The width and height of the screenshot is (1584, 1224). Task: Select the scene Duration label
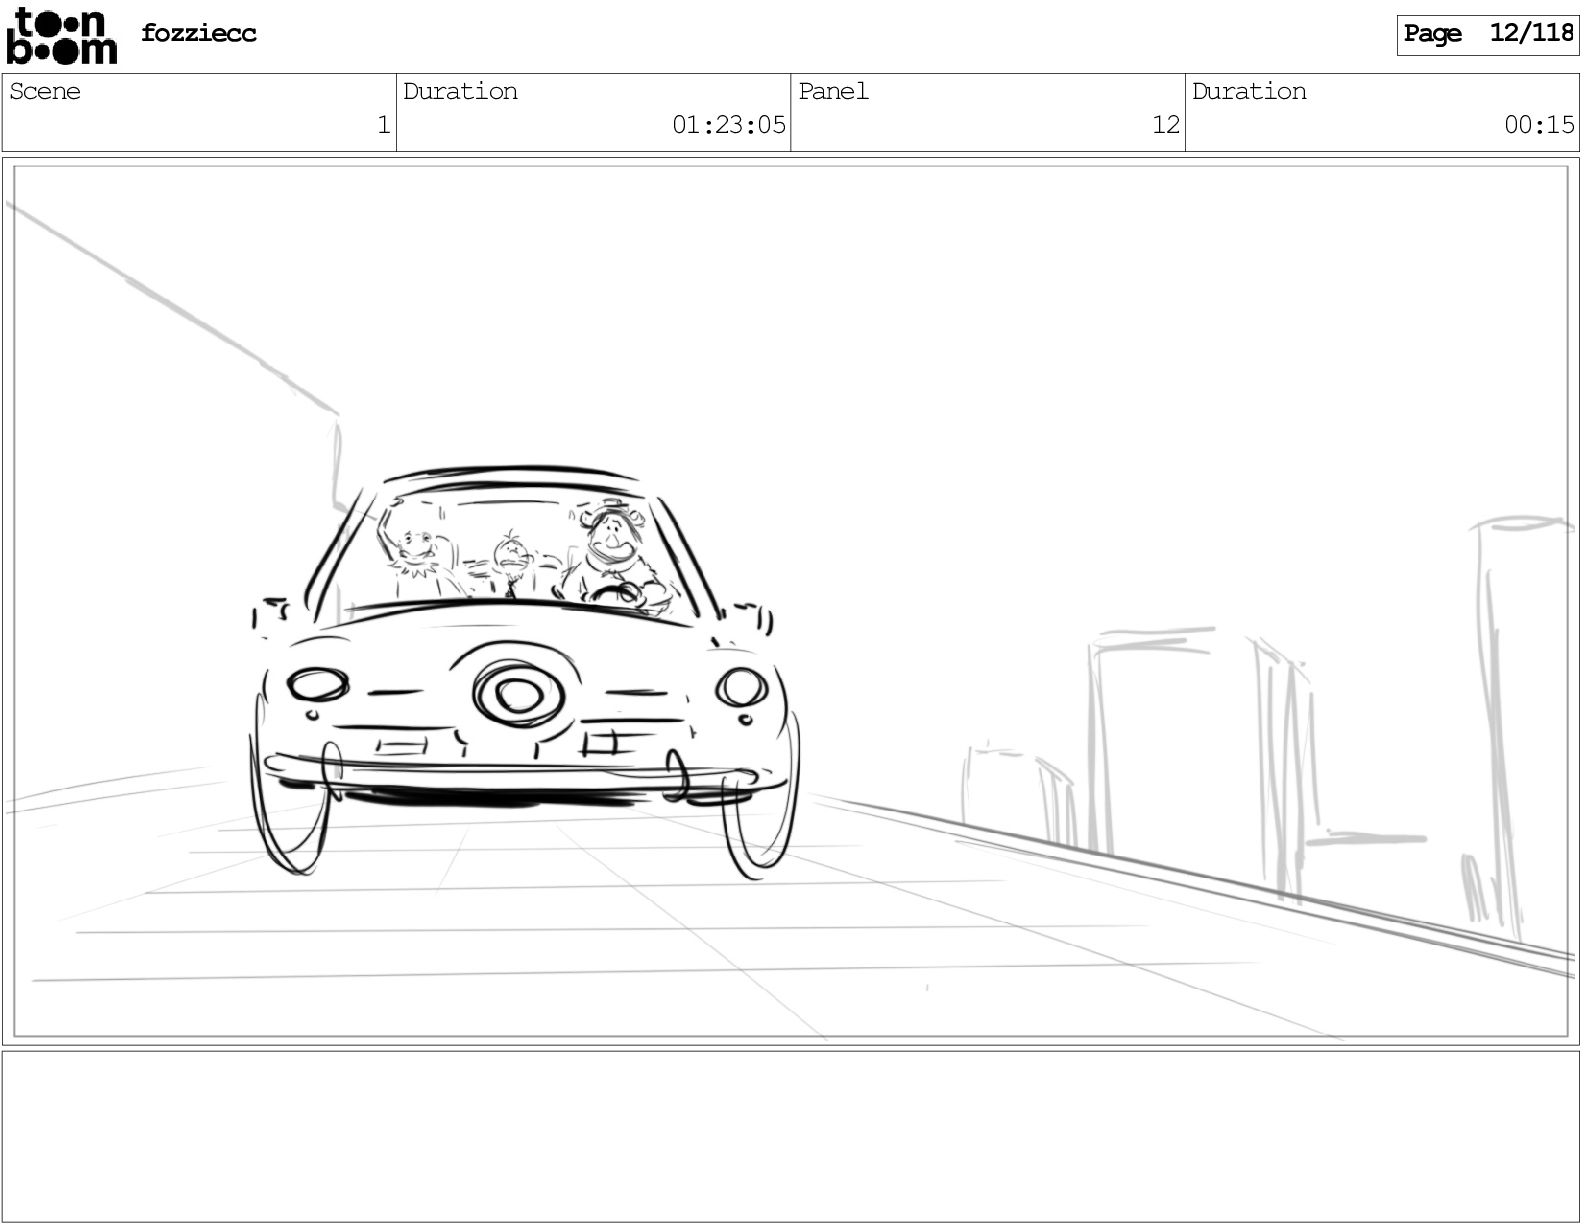tap(461, 91)
